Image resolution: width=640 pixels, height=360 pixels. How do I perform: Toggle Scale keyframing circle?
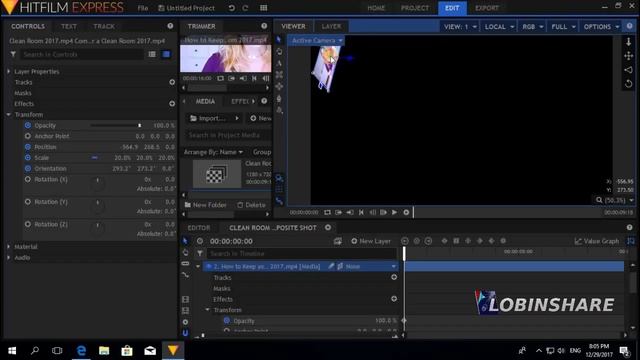pyautogui.click(x=28, y=158)
